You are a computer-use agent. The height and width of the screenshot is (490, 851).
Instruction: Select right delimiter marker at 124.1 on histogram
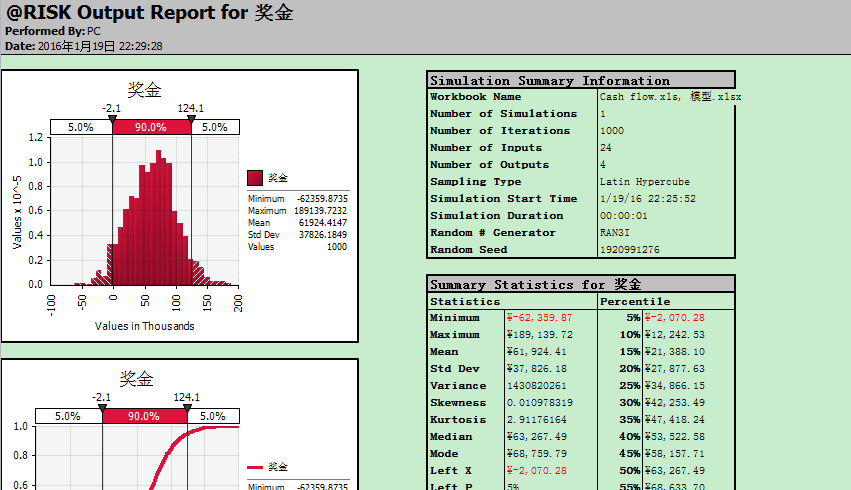click(x=191, y=118)
